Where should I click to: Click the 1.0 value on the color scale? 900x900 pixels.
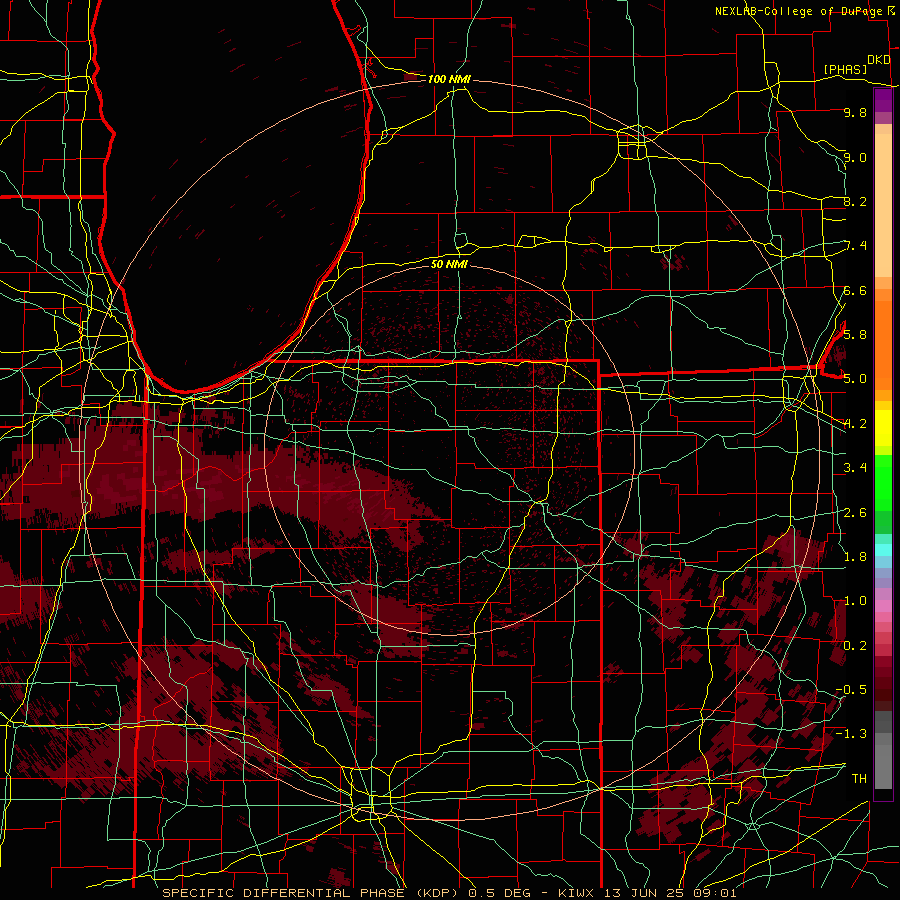[855, 600]
